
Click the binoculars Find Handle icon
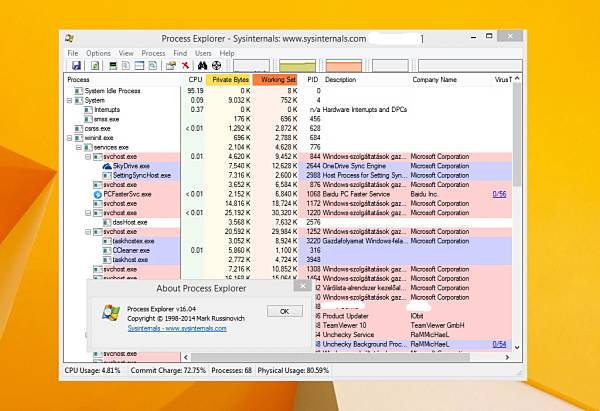tap(202, 65)
